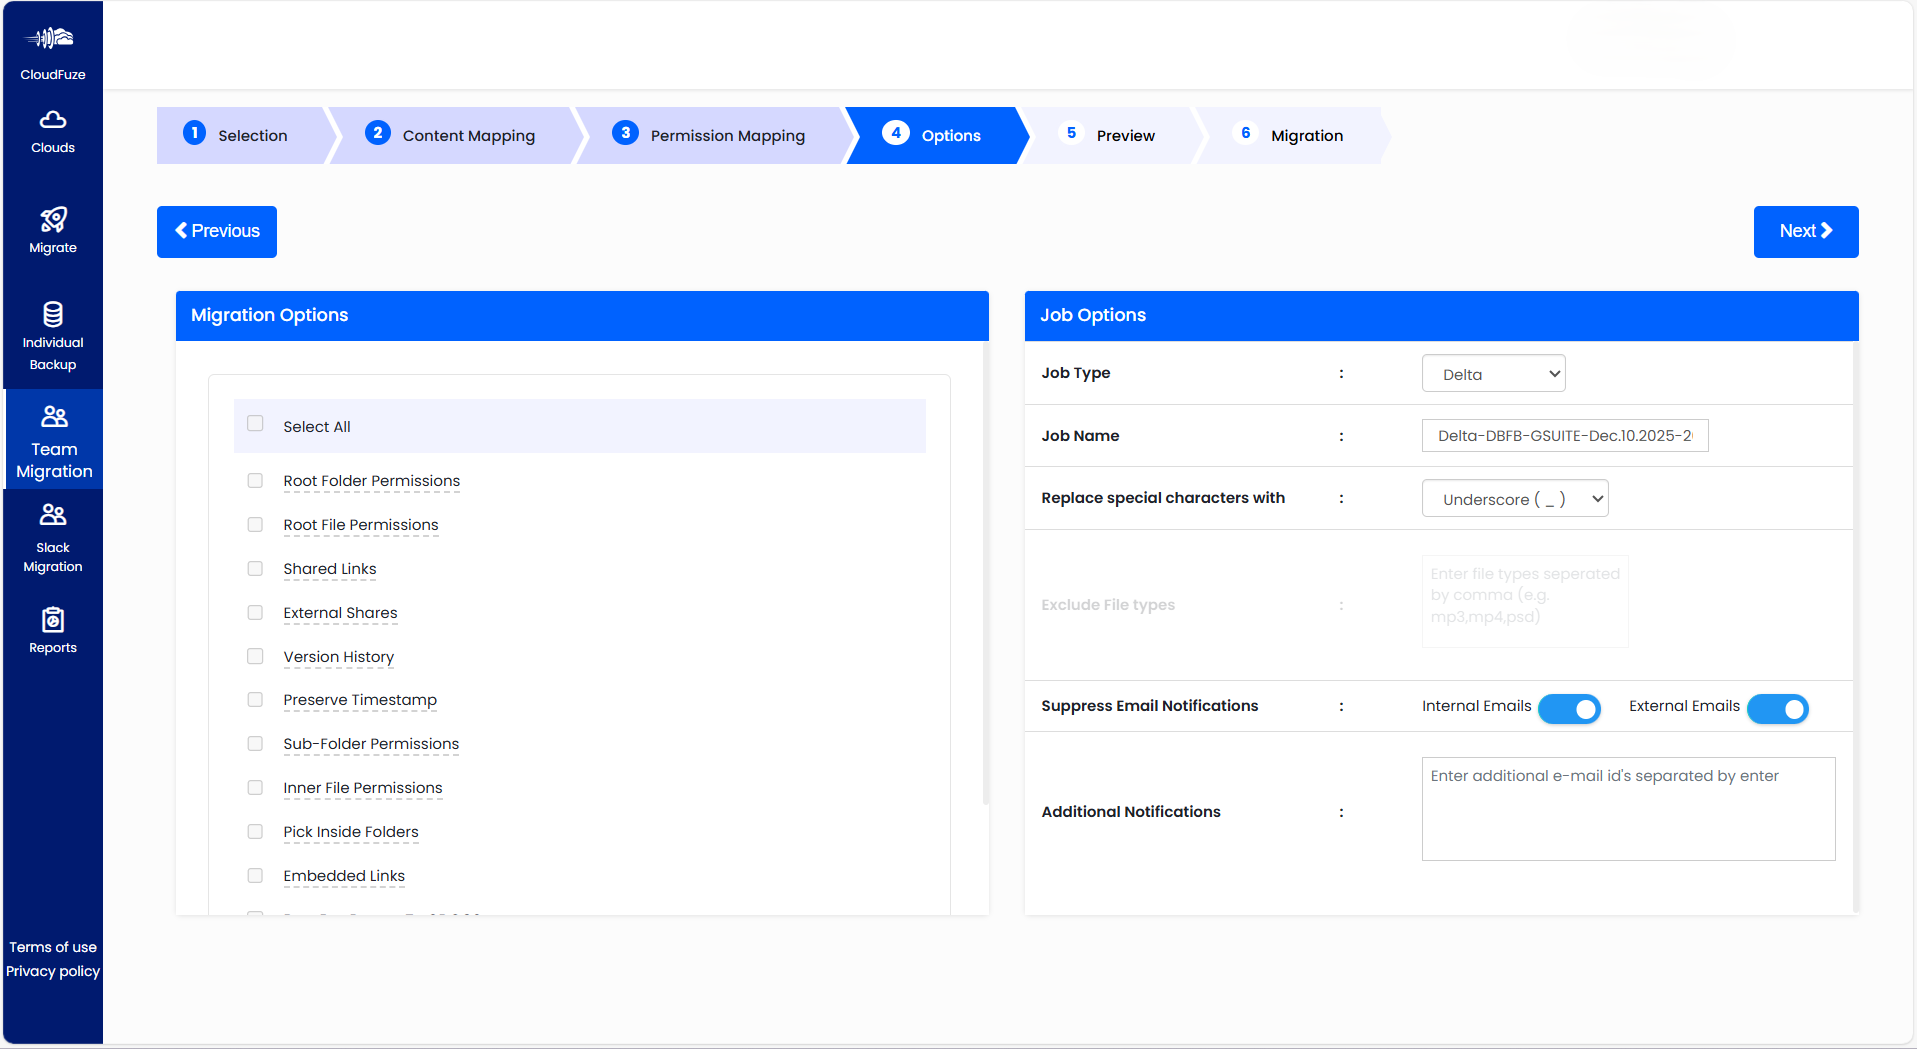Disable the External Emails toggle
Screen dimensions: 1917x1049
coord(1778,708)
